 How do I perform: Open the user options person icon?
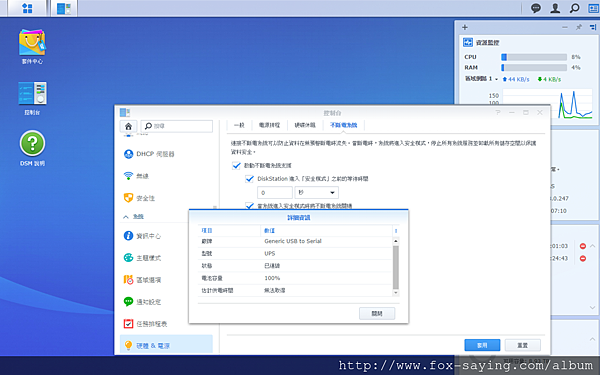coord(555,8)
